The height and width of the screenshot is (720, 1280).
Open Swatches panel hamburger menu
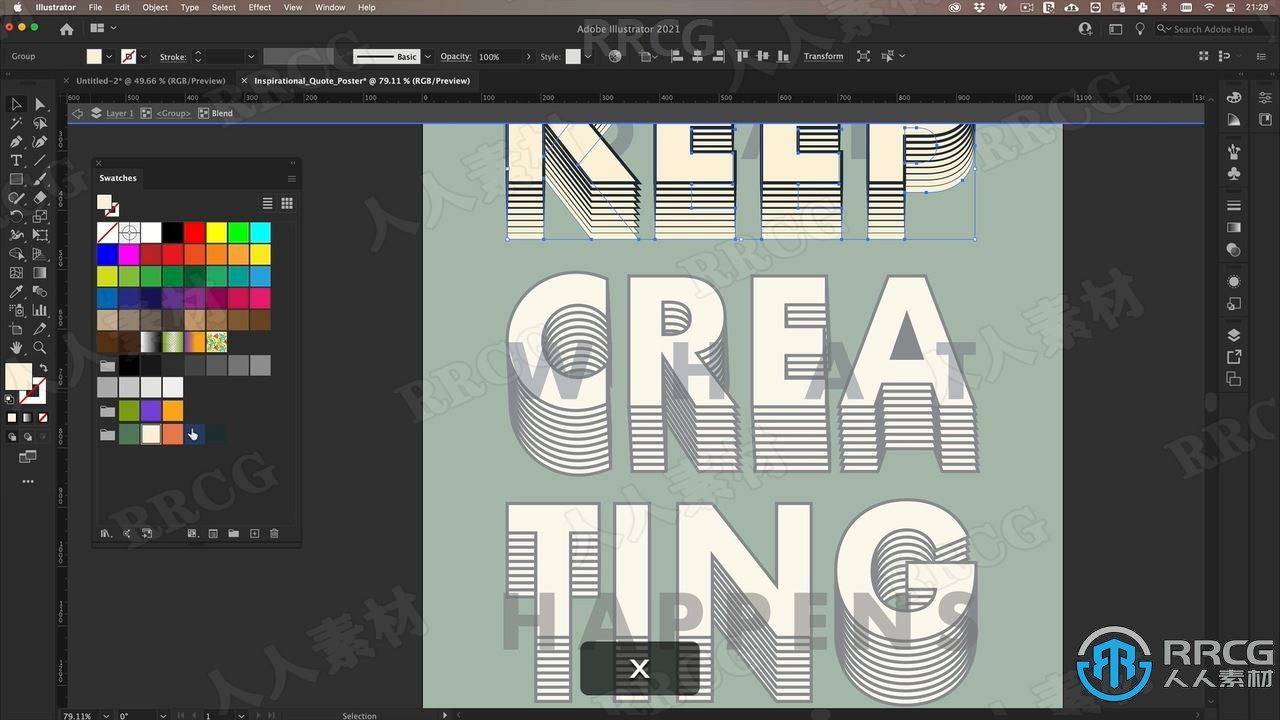click(291, 179)
